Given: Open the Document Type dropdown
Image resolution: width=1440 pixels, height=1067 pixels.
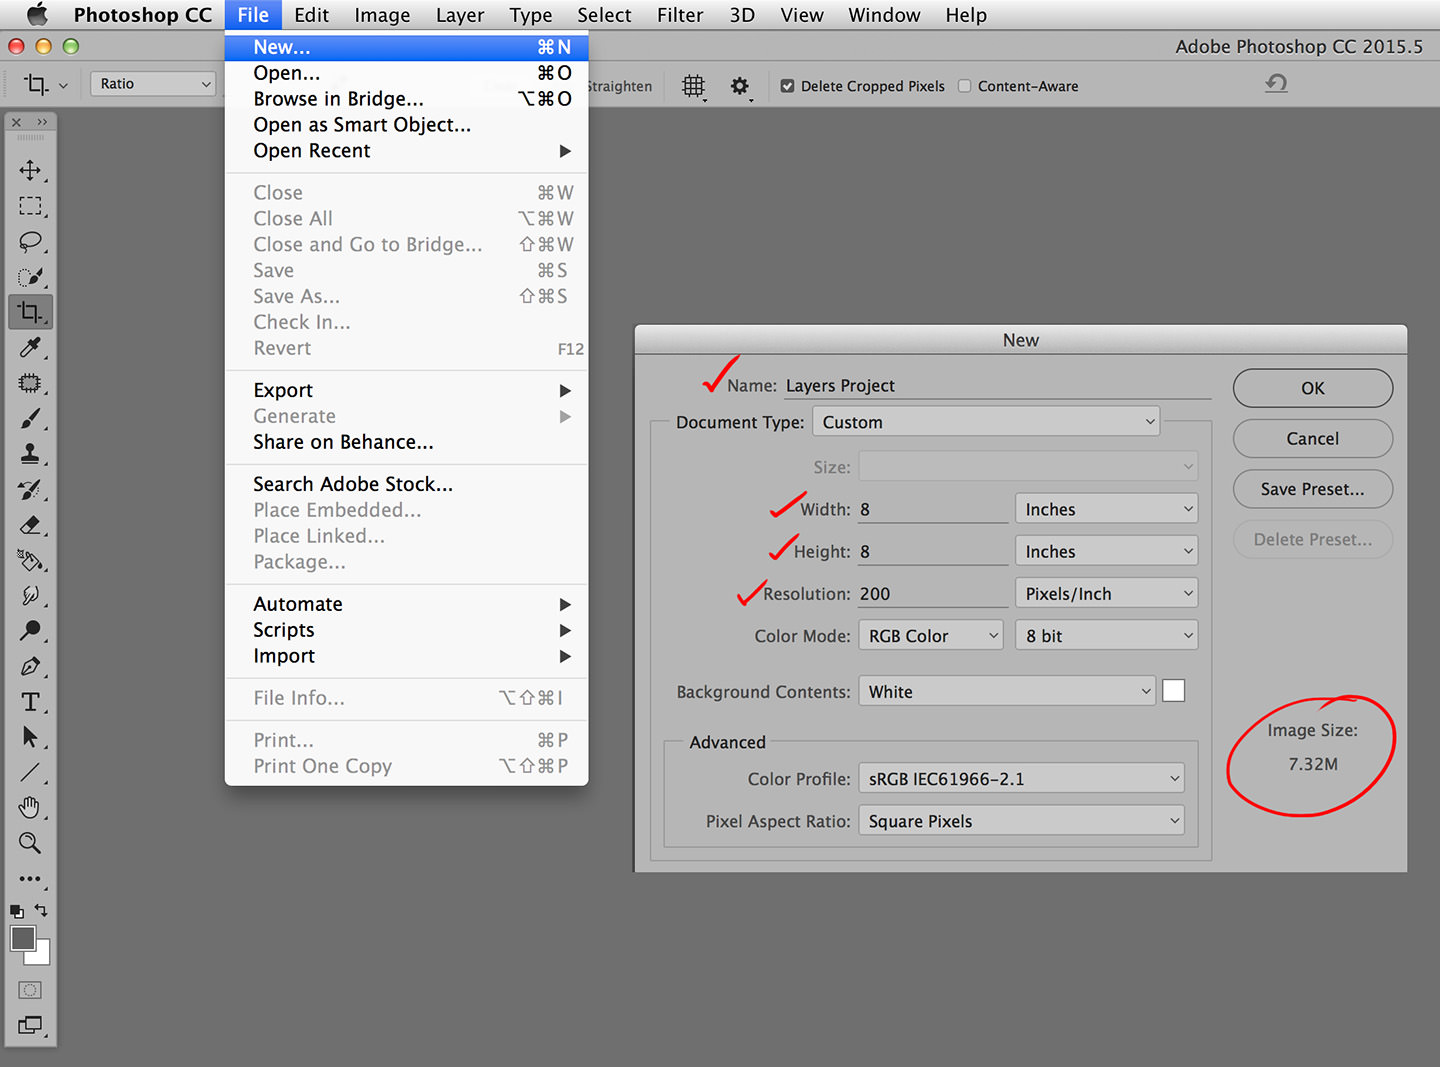Looking at the screenshot, I should [986, 422].
